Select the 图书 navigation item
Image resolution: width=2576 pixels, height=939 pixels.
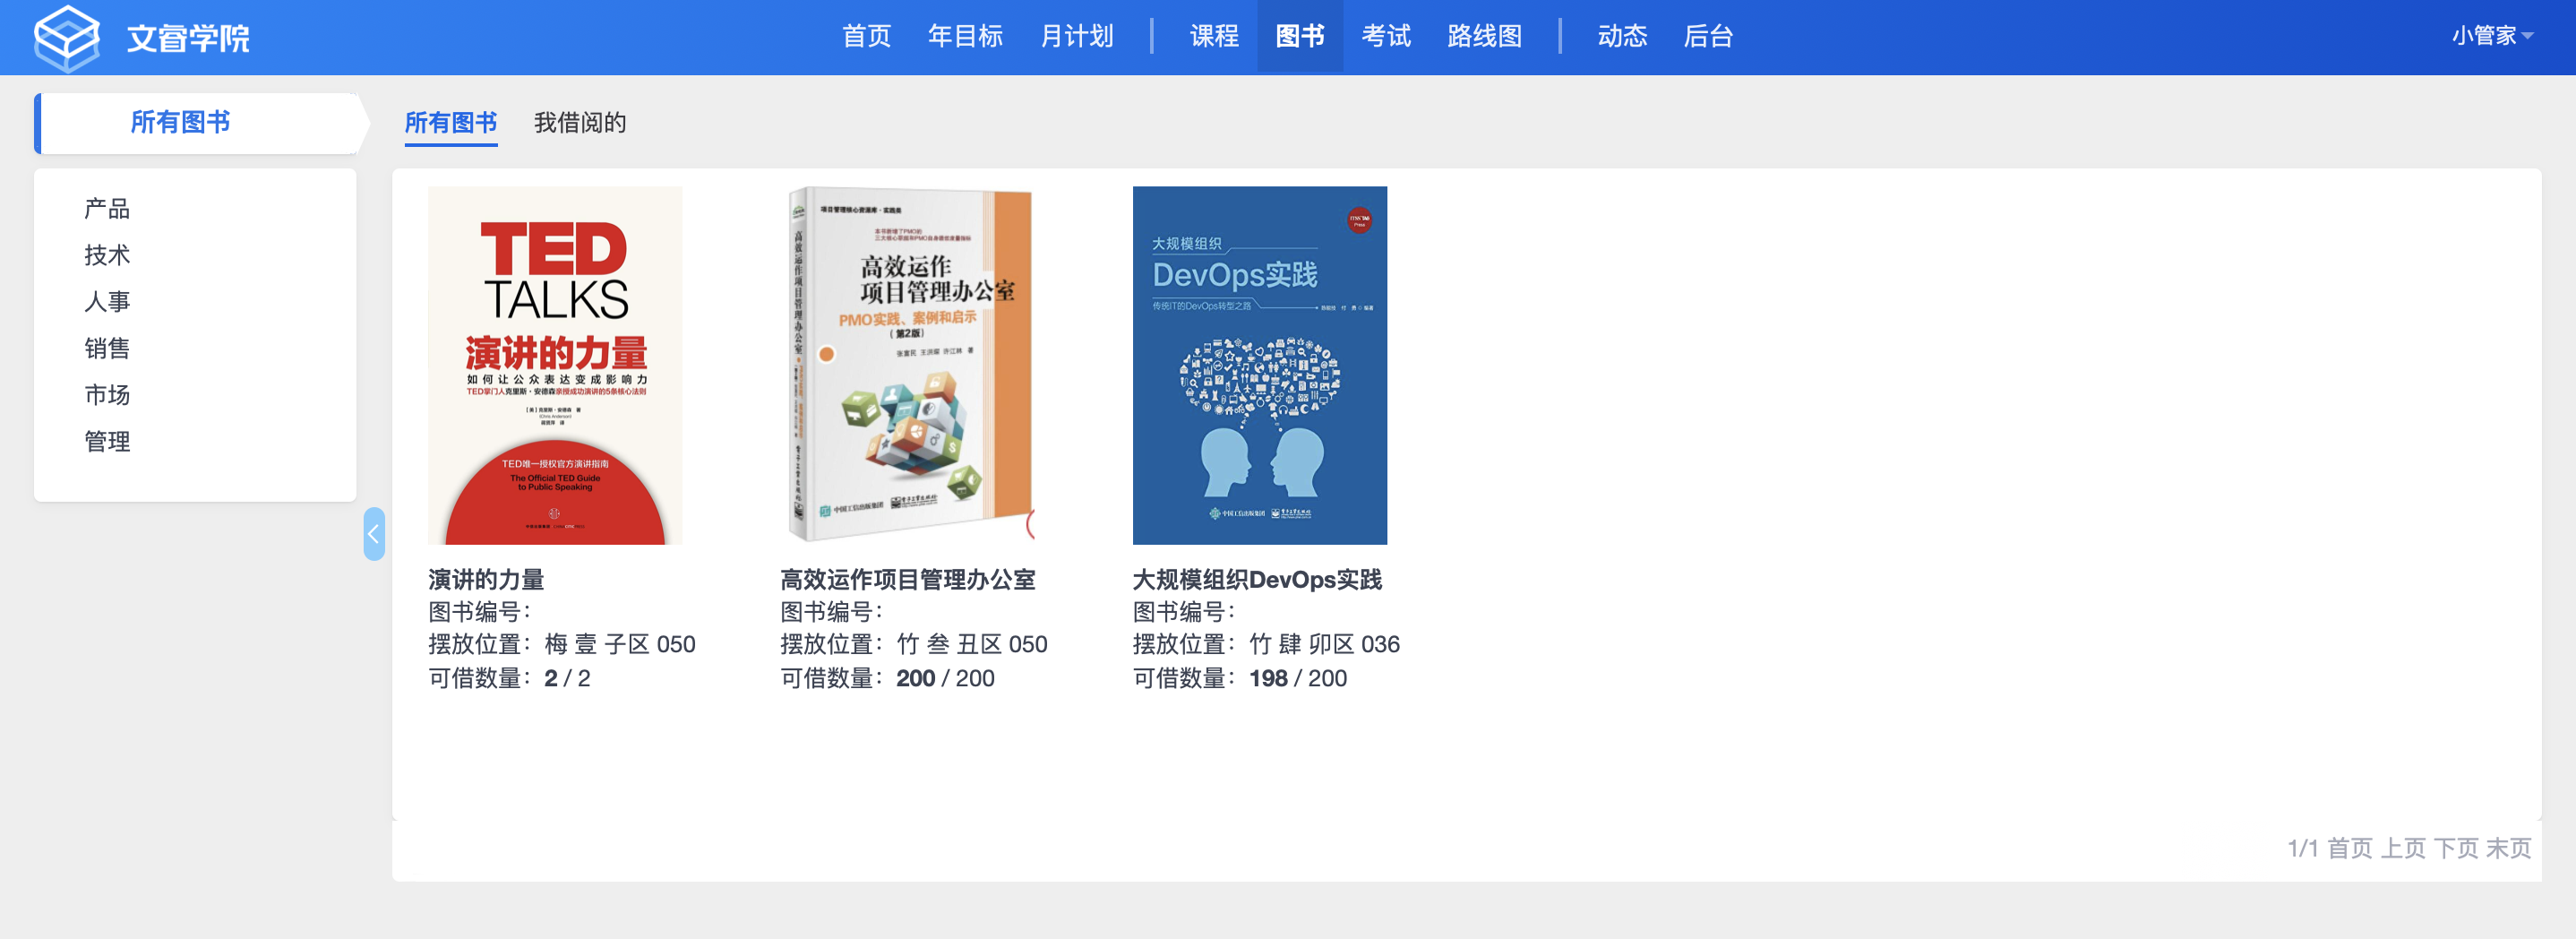(x=1300, y=37)
